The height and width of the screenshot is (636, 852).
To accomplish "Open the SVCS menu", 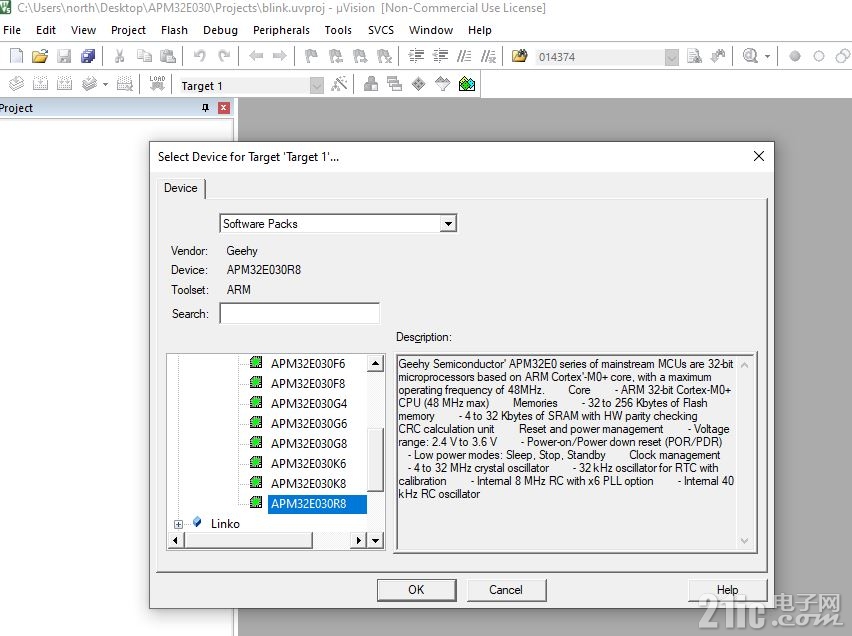I will coord(380,30).
